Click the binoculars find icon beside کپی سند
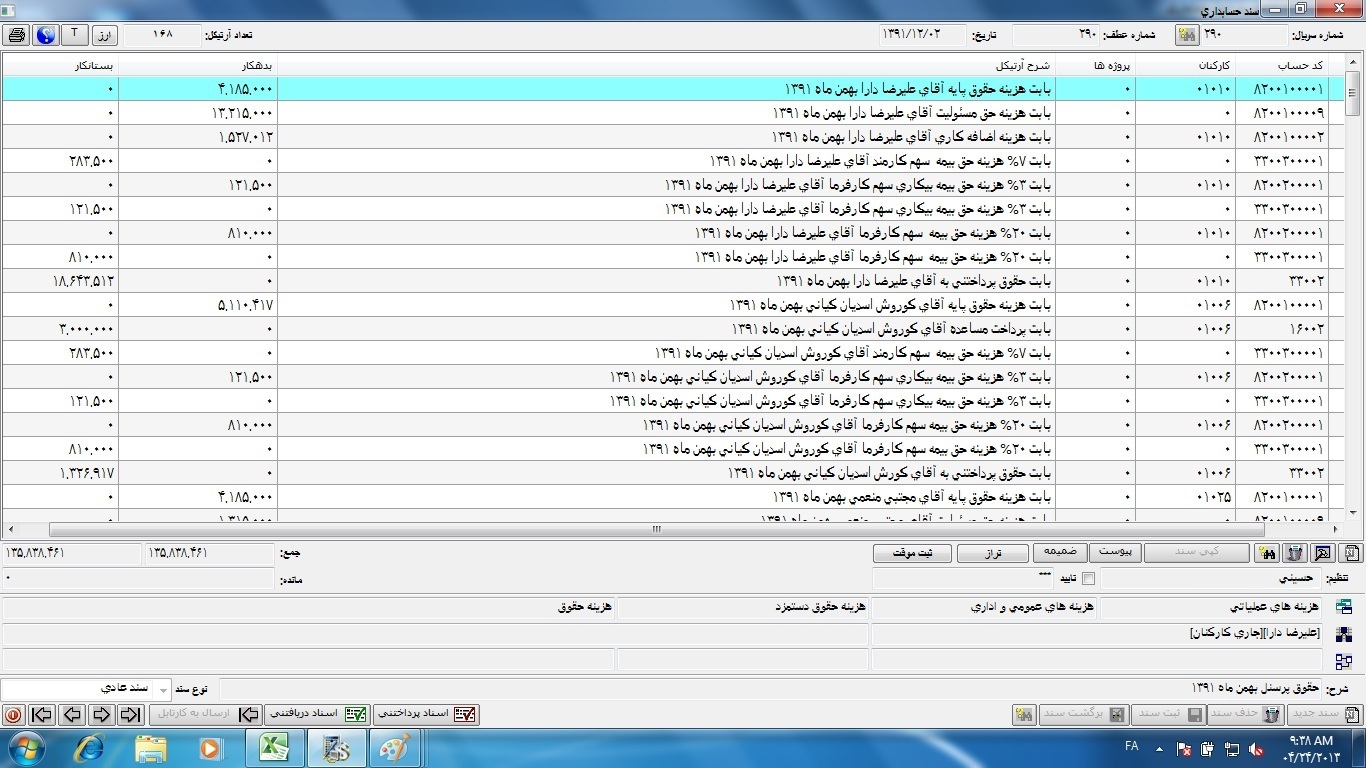Screen dimensions: 1366x768 coord(1267,553)
